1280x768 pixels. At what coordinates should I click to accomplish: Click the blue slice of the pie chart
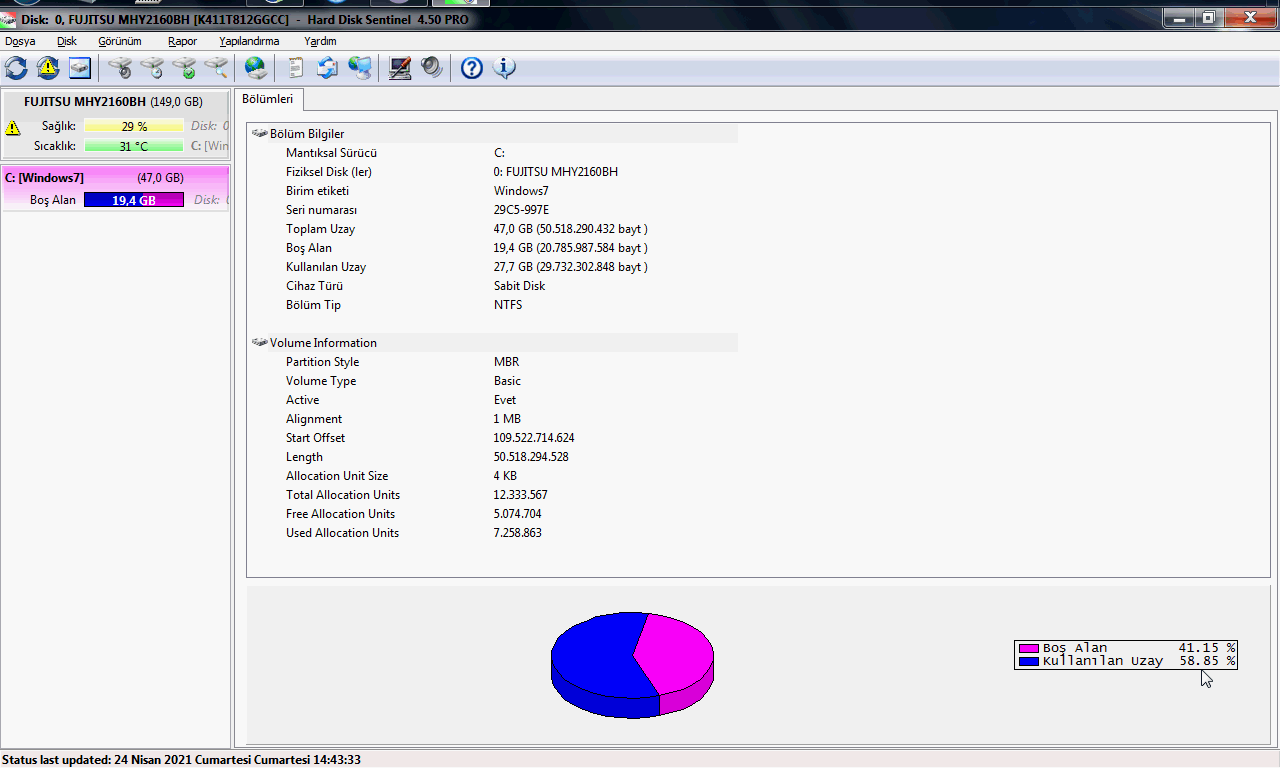597,660
